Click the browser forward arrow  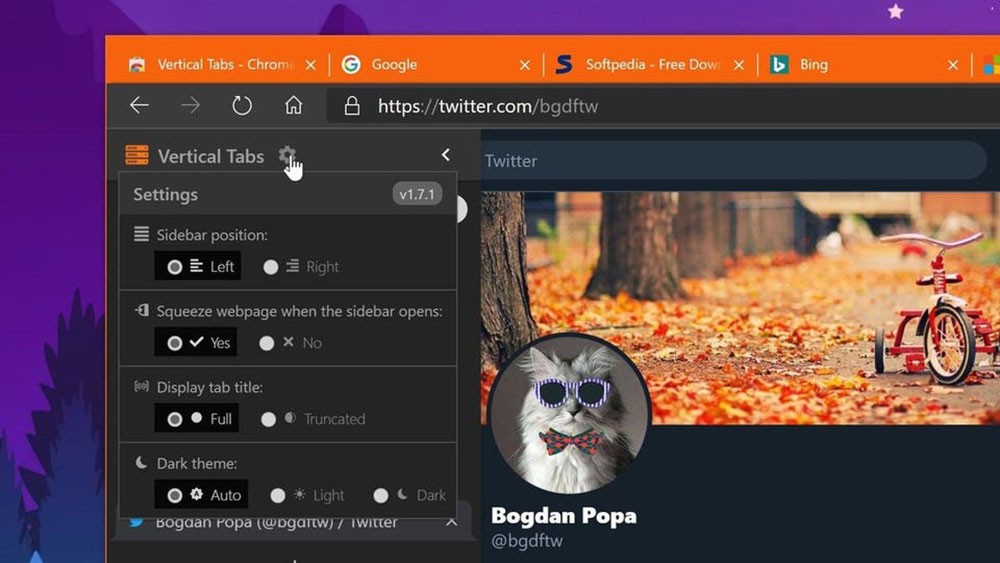190,105
